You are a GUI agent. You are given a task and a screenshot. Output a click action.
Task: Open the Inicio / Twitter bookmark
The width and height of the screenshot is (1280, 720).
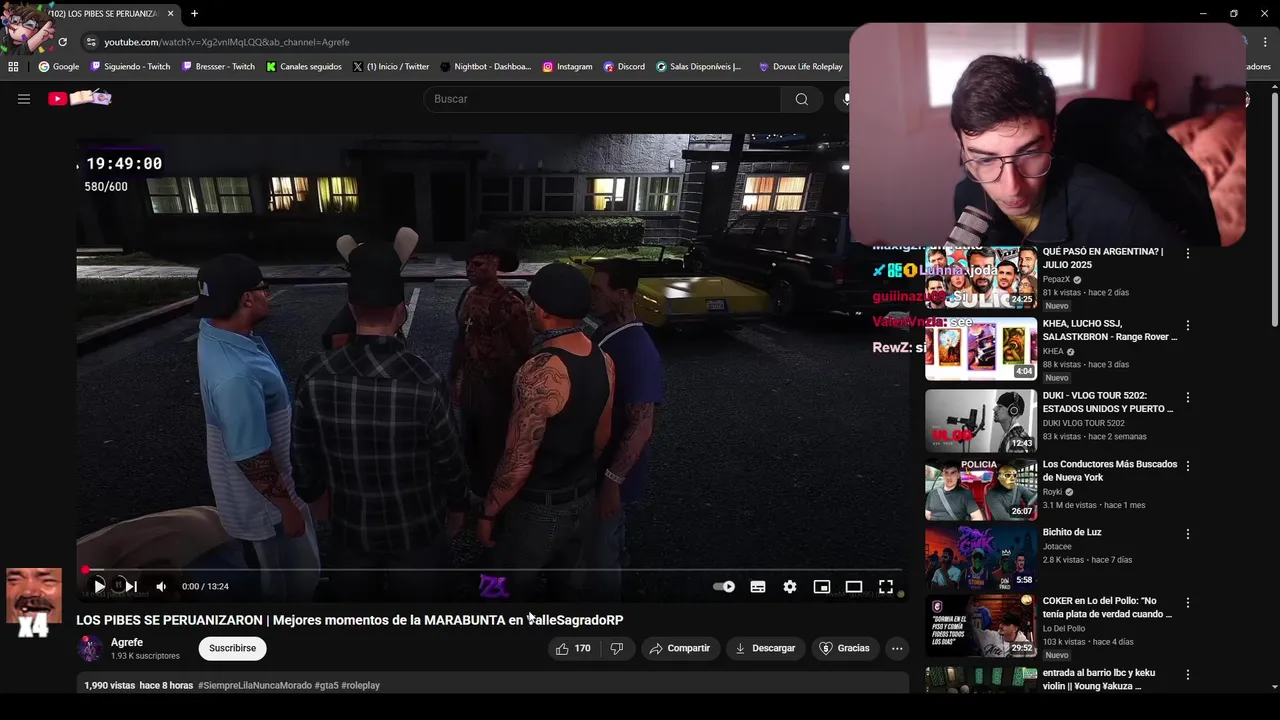[x=391, y=67]
